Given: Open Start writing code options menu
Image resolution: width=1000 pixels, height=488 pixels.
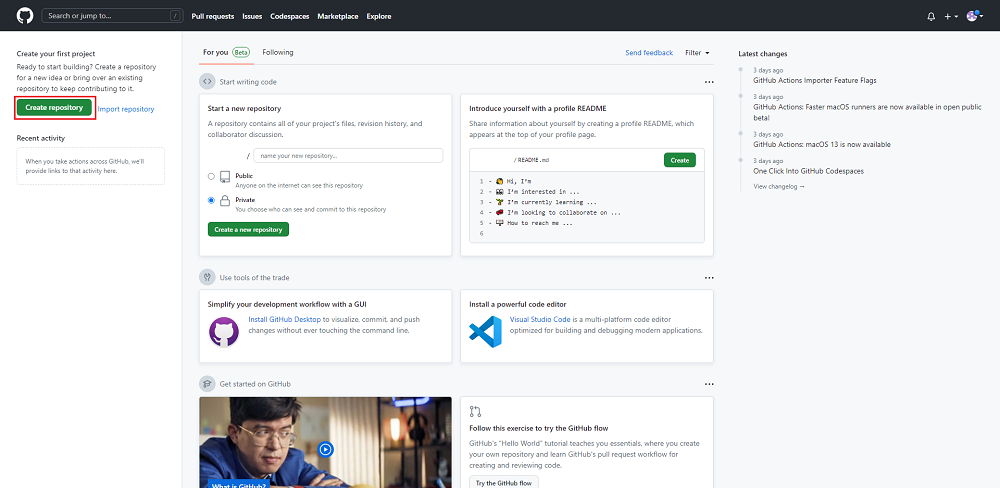Looking at the screenshot, I should pyautogui.click(x=709, y=82).
